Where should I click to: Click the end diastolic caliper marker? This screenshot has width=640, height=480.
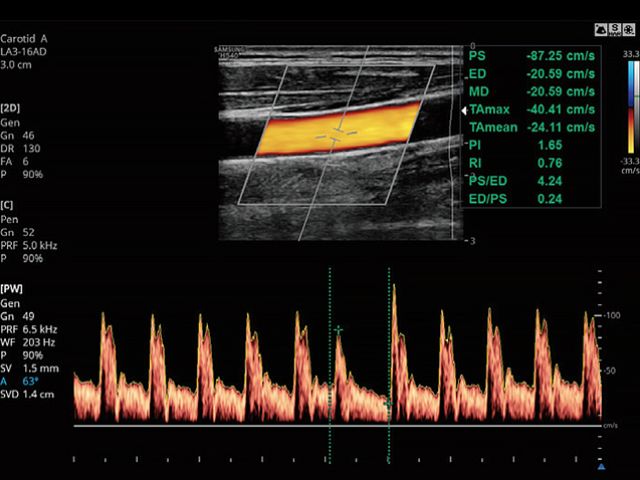coord(386,402)
